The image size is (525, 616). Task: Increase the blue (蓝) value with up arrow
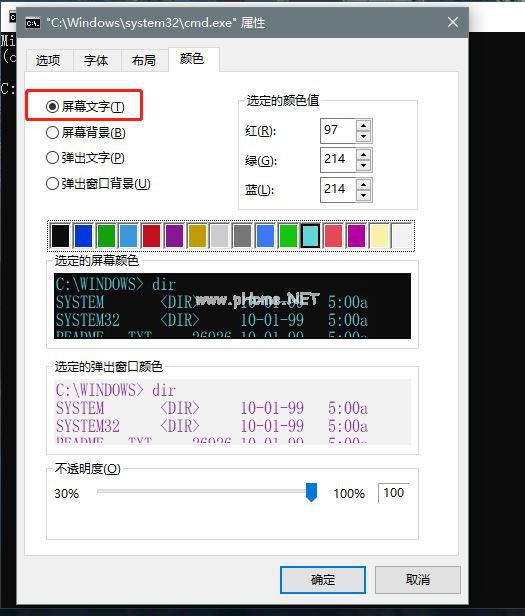363,185
